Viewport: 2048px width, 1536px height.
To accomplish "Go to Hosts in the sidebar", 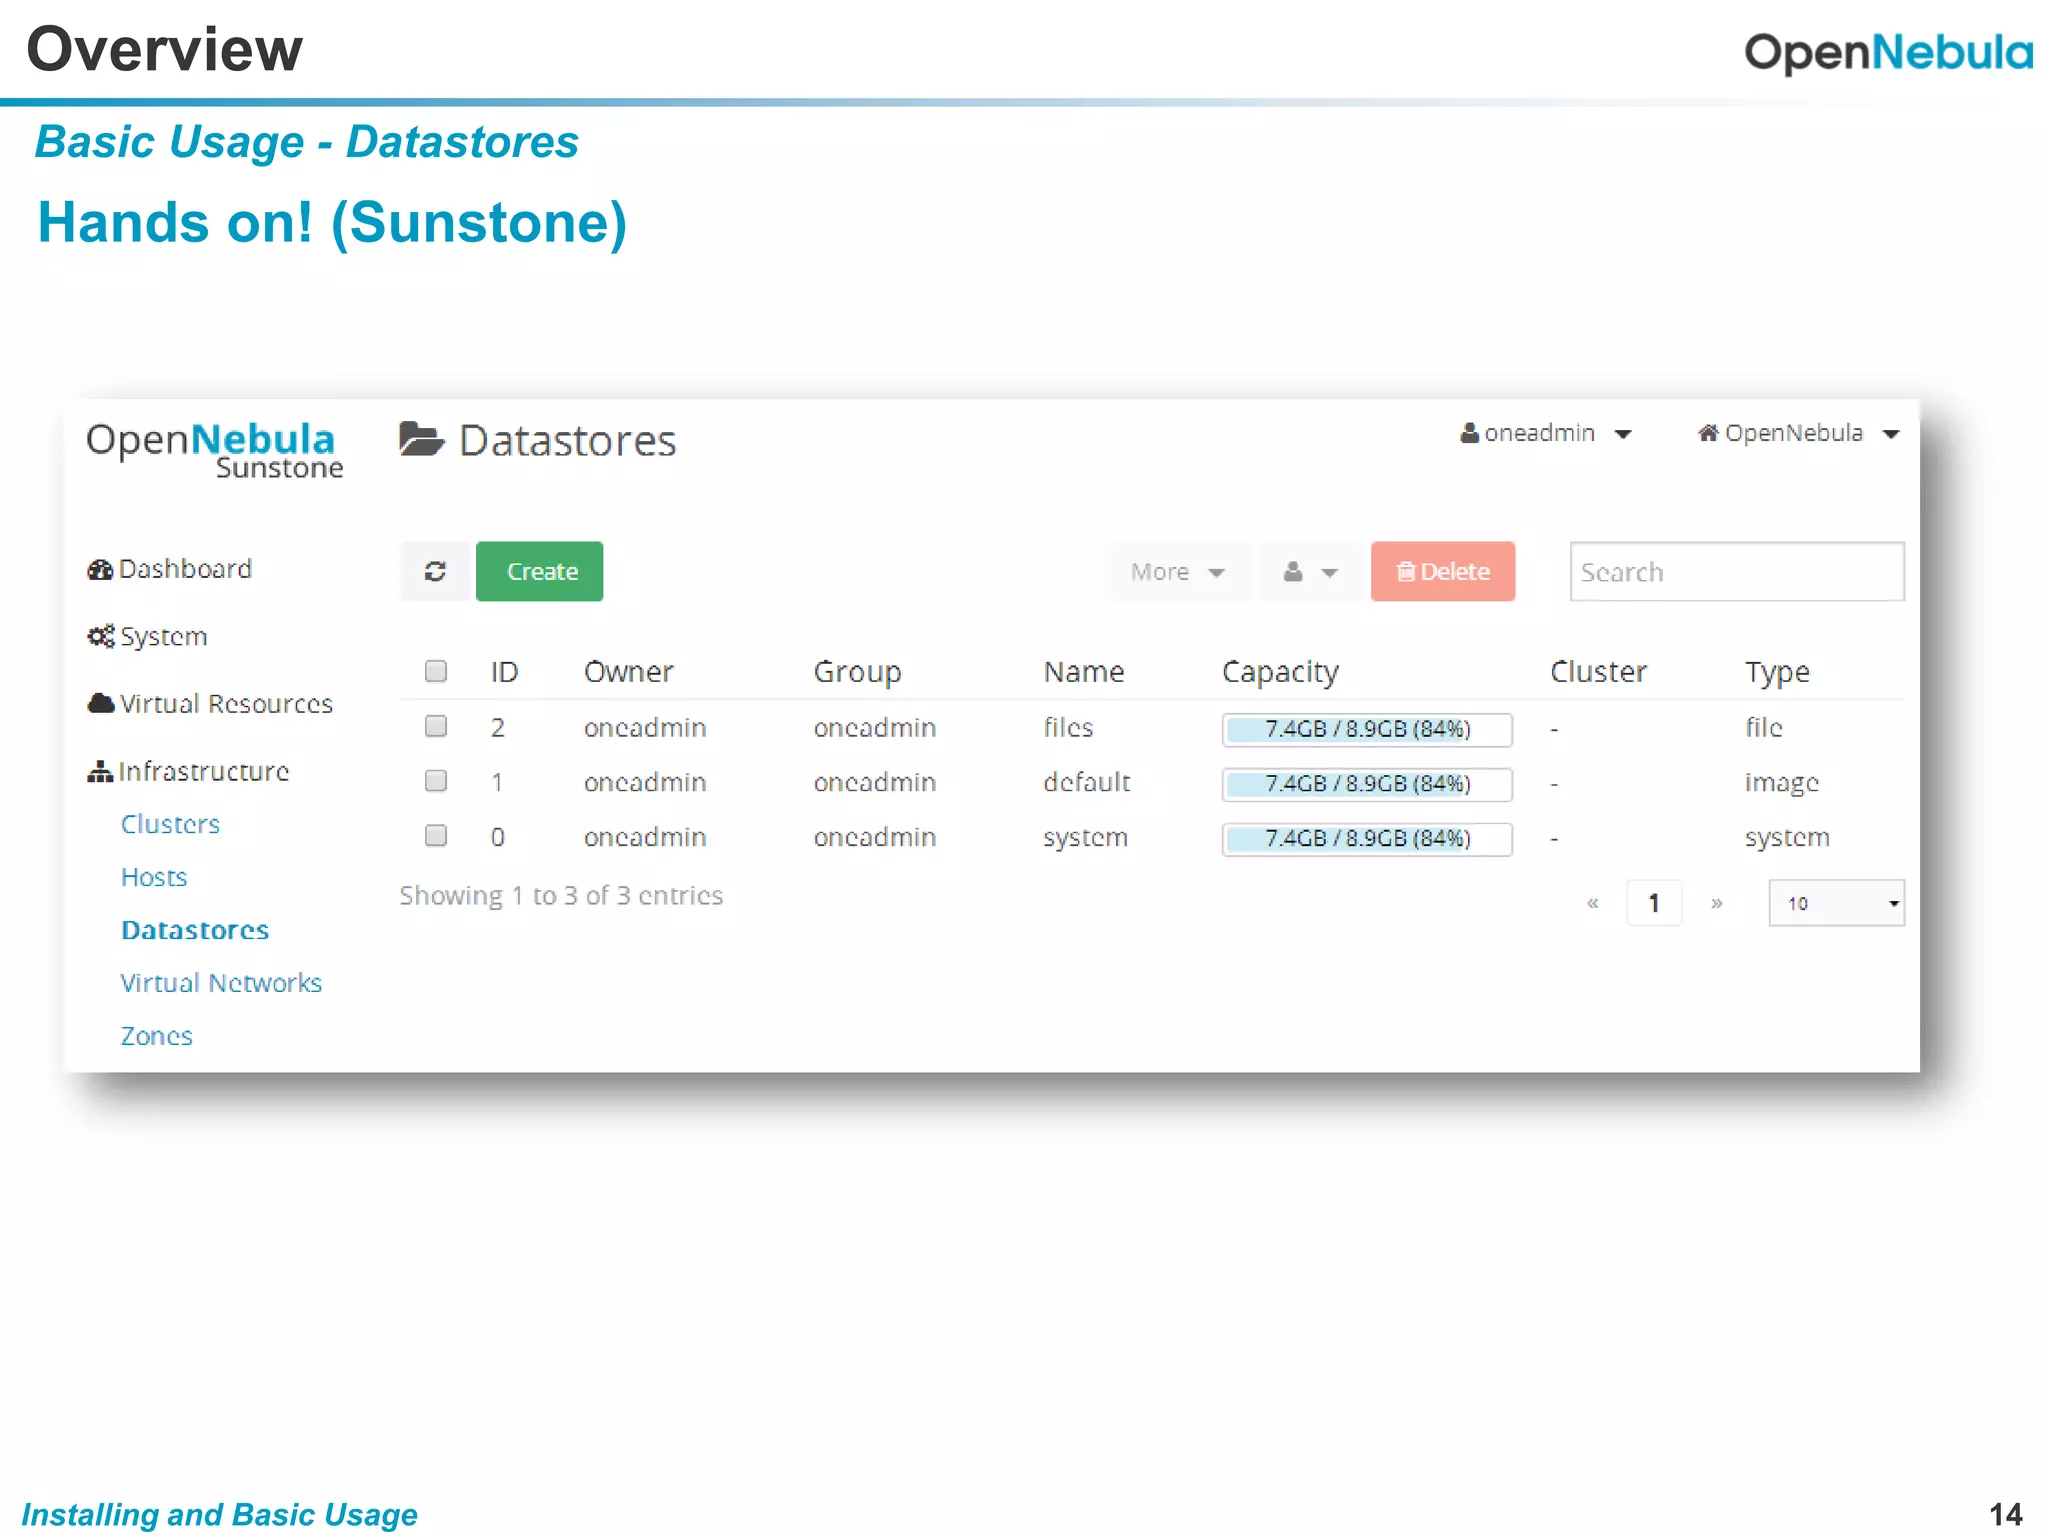I will tap(154, 877).
